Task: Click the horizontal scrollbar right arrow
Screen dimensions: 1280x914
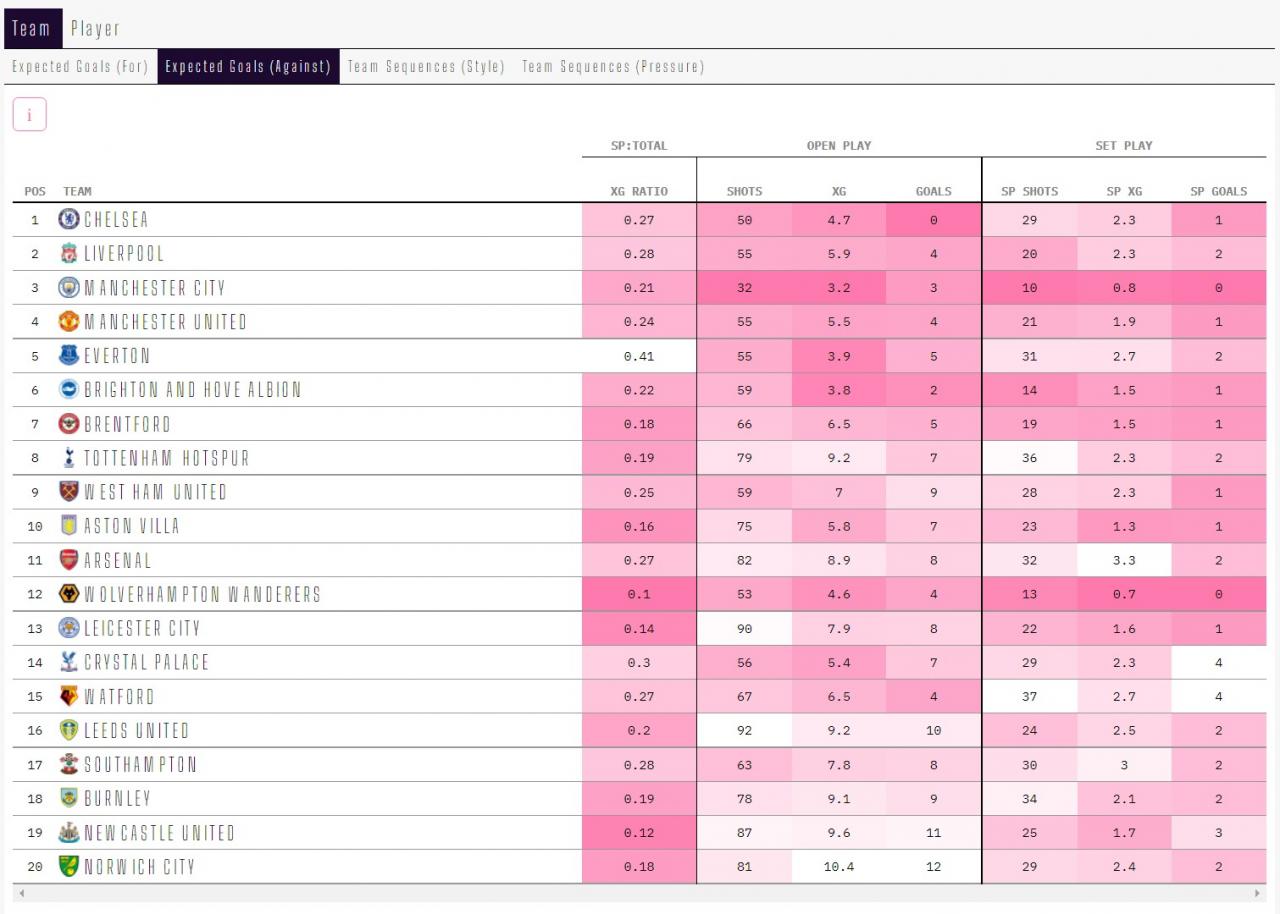Action: tap(1258, 892)
